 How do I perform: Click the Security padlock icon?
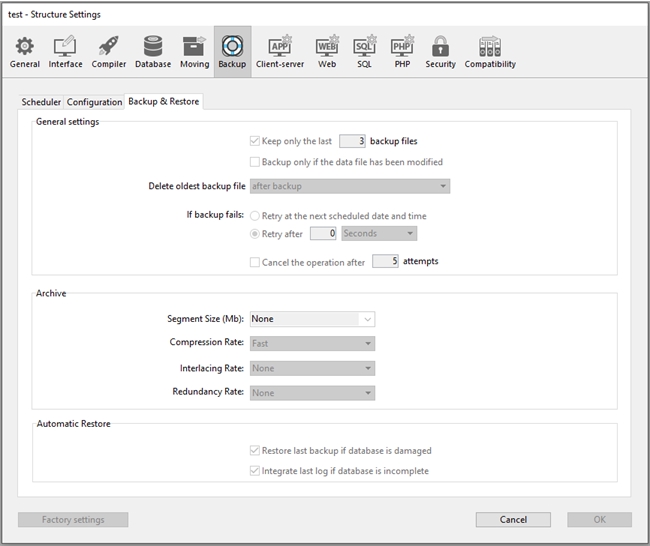pyautogui.click(x=440, y=52)
